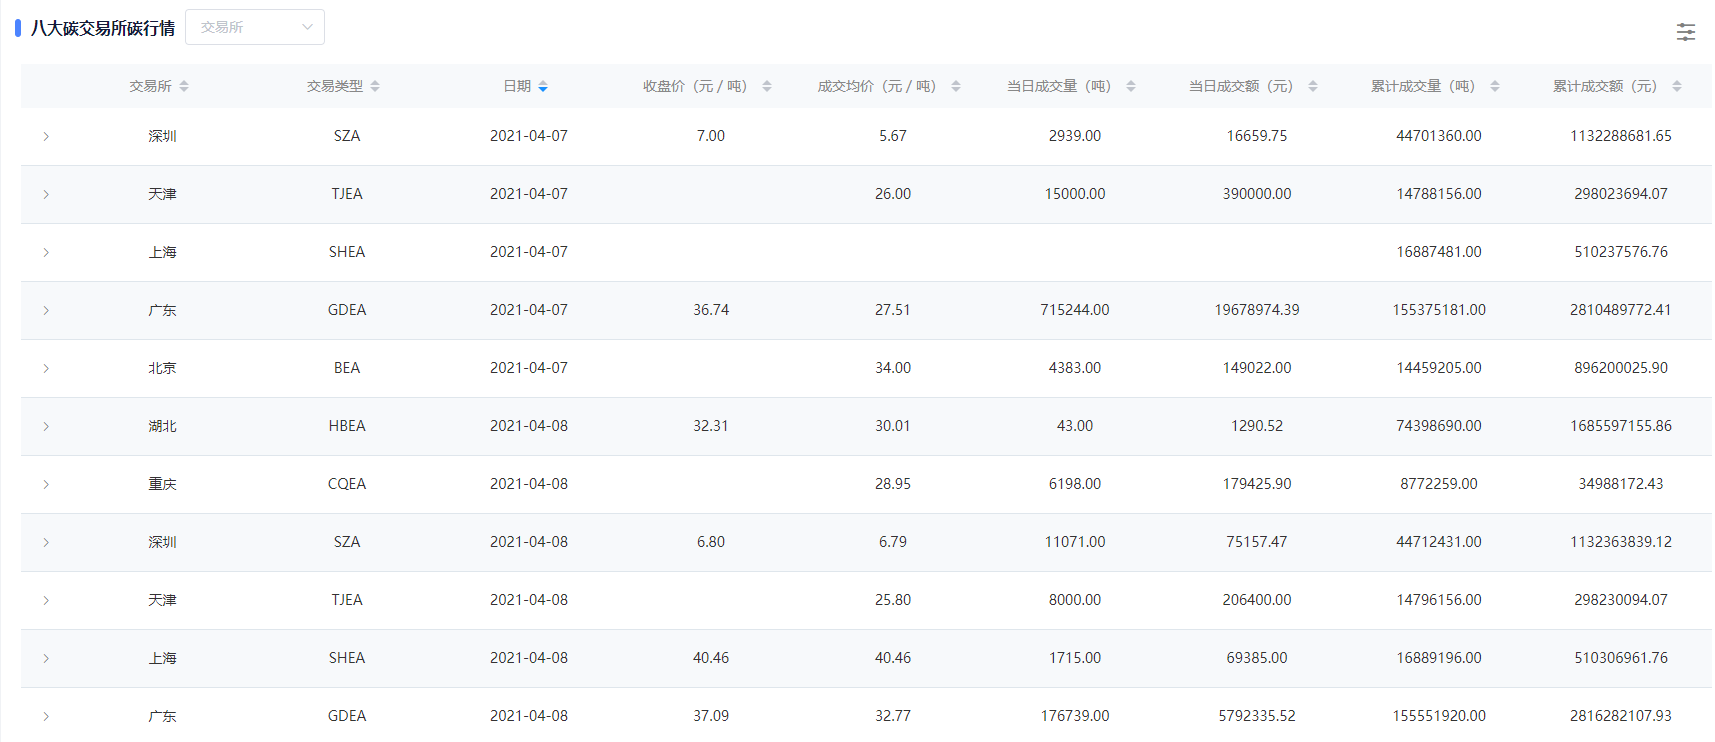Click the closing price 7.00
Image resolution: width=1715 pixels, height=742 pixels.
point(711,136)
